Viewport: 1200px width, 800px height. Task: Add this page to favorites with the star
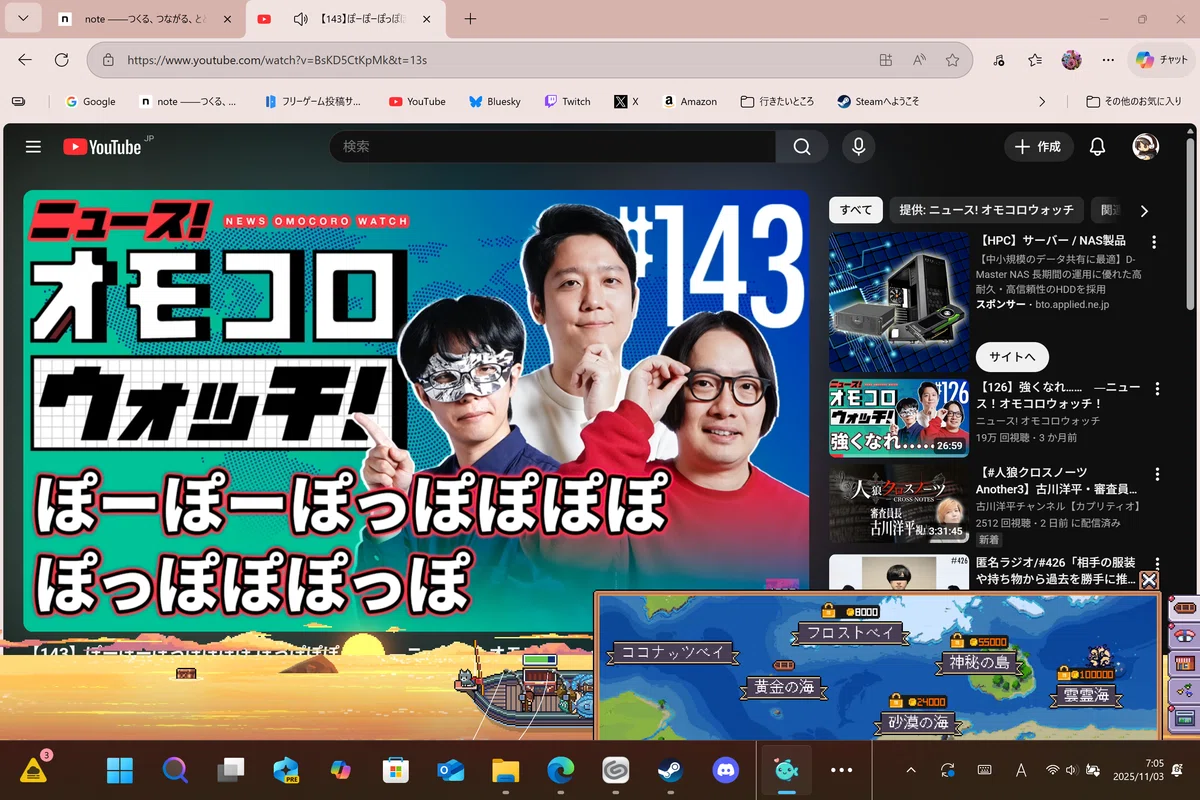(x=952, y=60)
